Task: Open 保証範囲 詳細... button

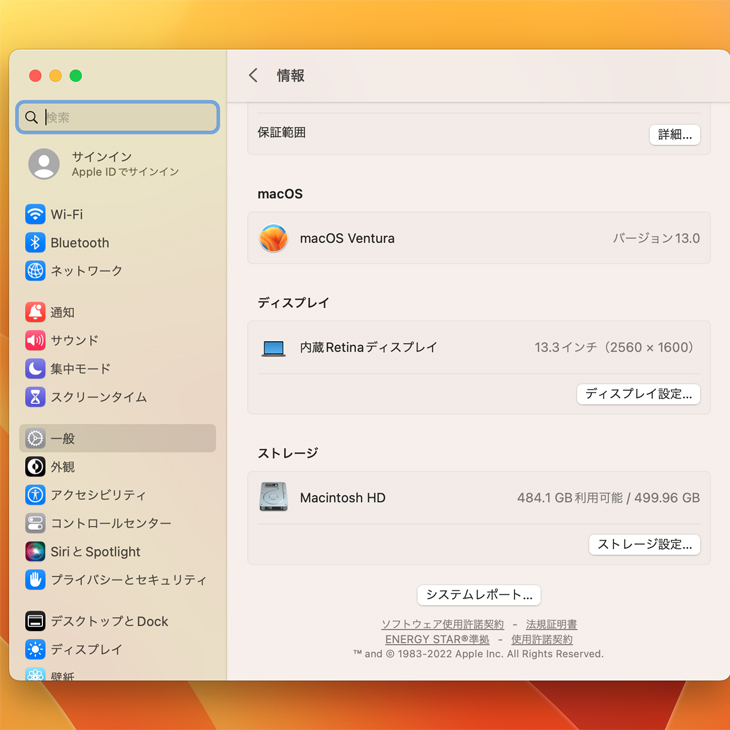Action: tap(675, 135)
